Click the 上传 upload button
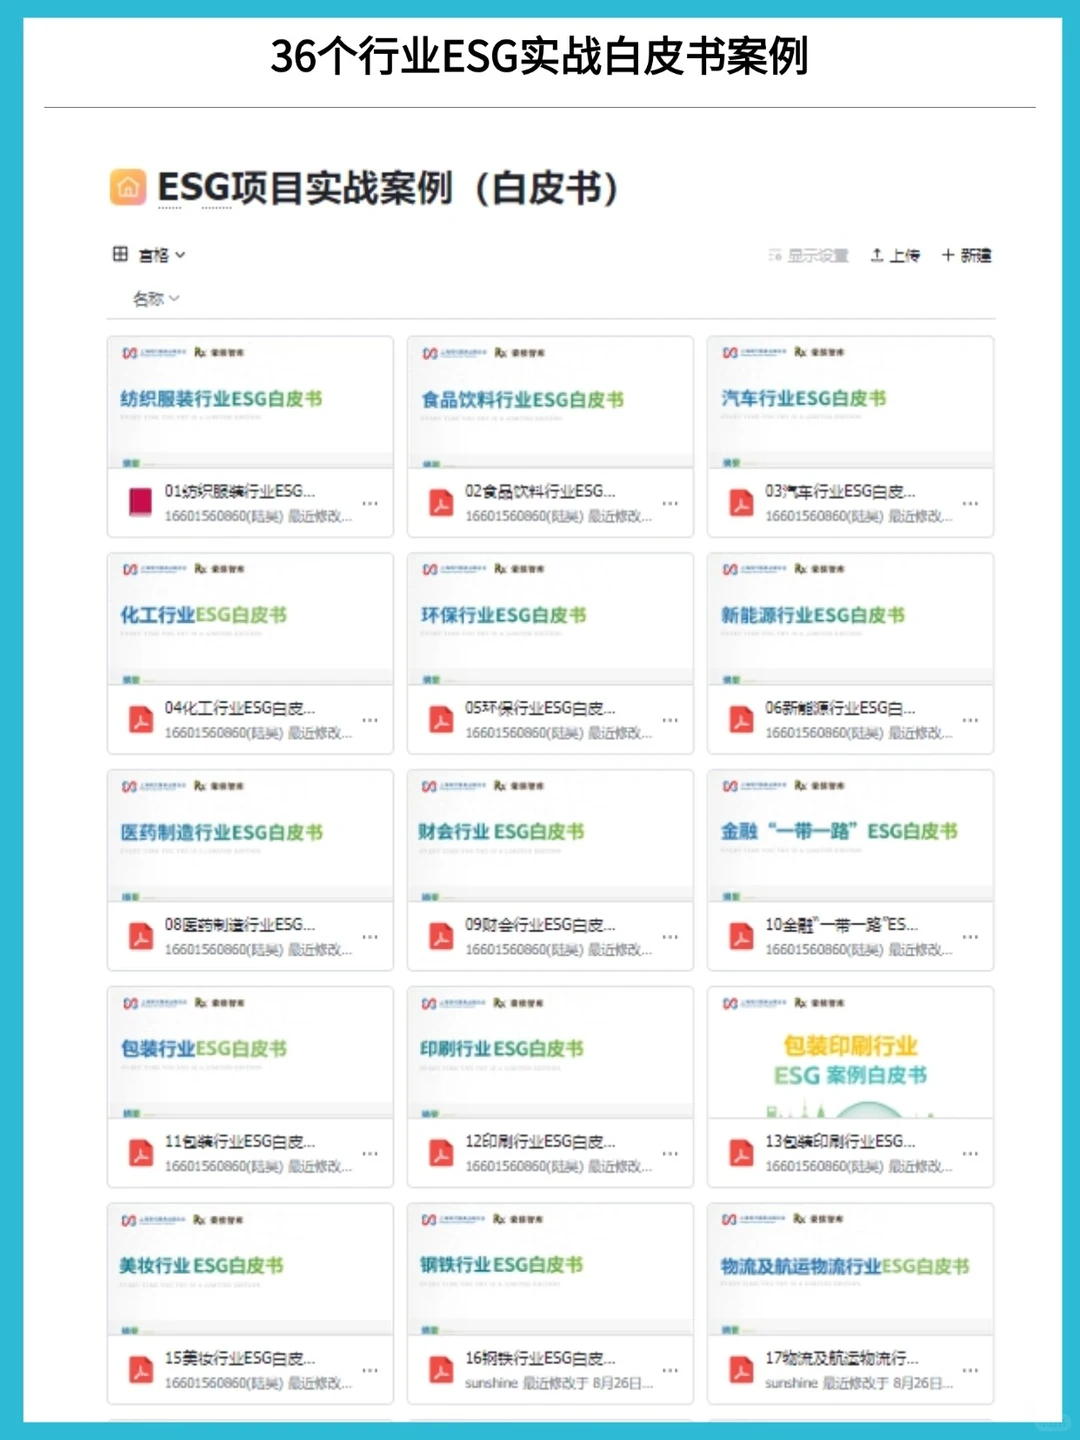The height and width of the screenshot is (1440, 1080). tap(893, 255)
